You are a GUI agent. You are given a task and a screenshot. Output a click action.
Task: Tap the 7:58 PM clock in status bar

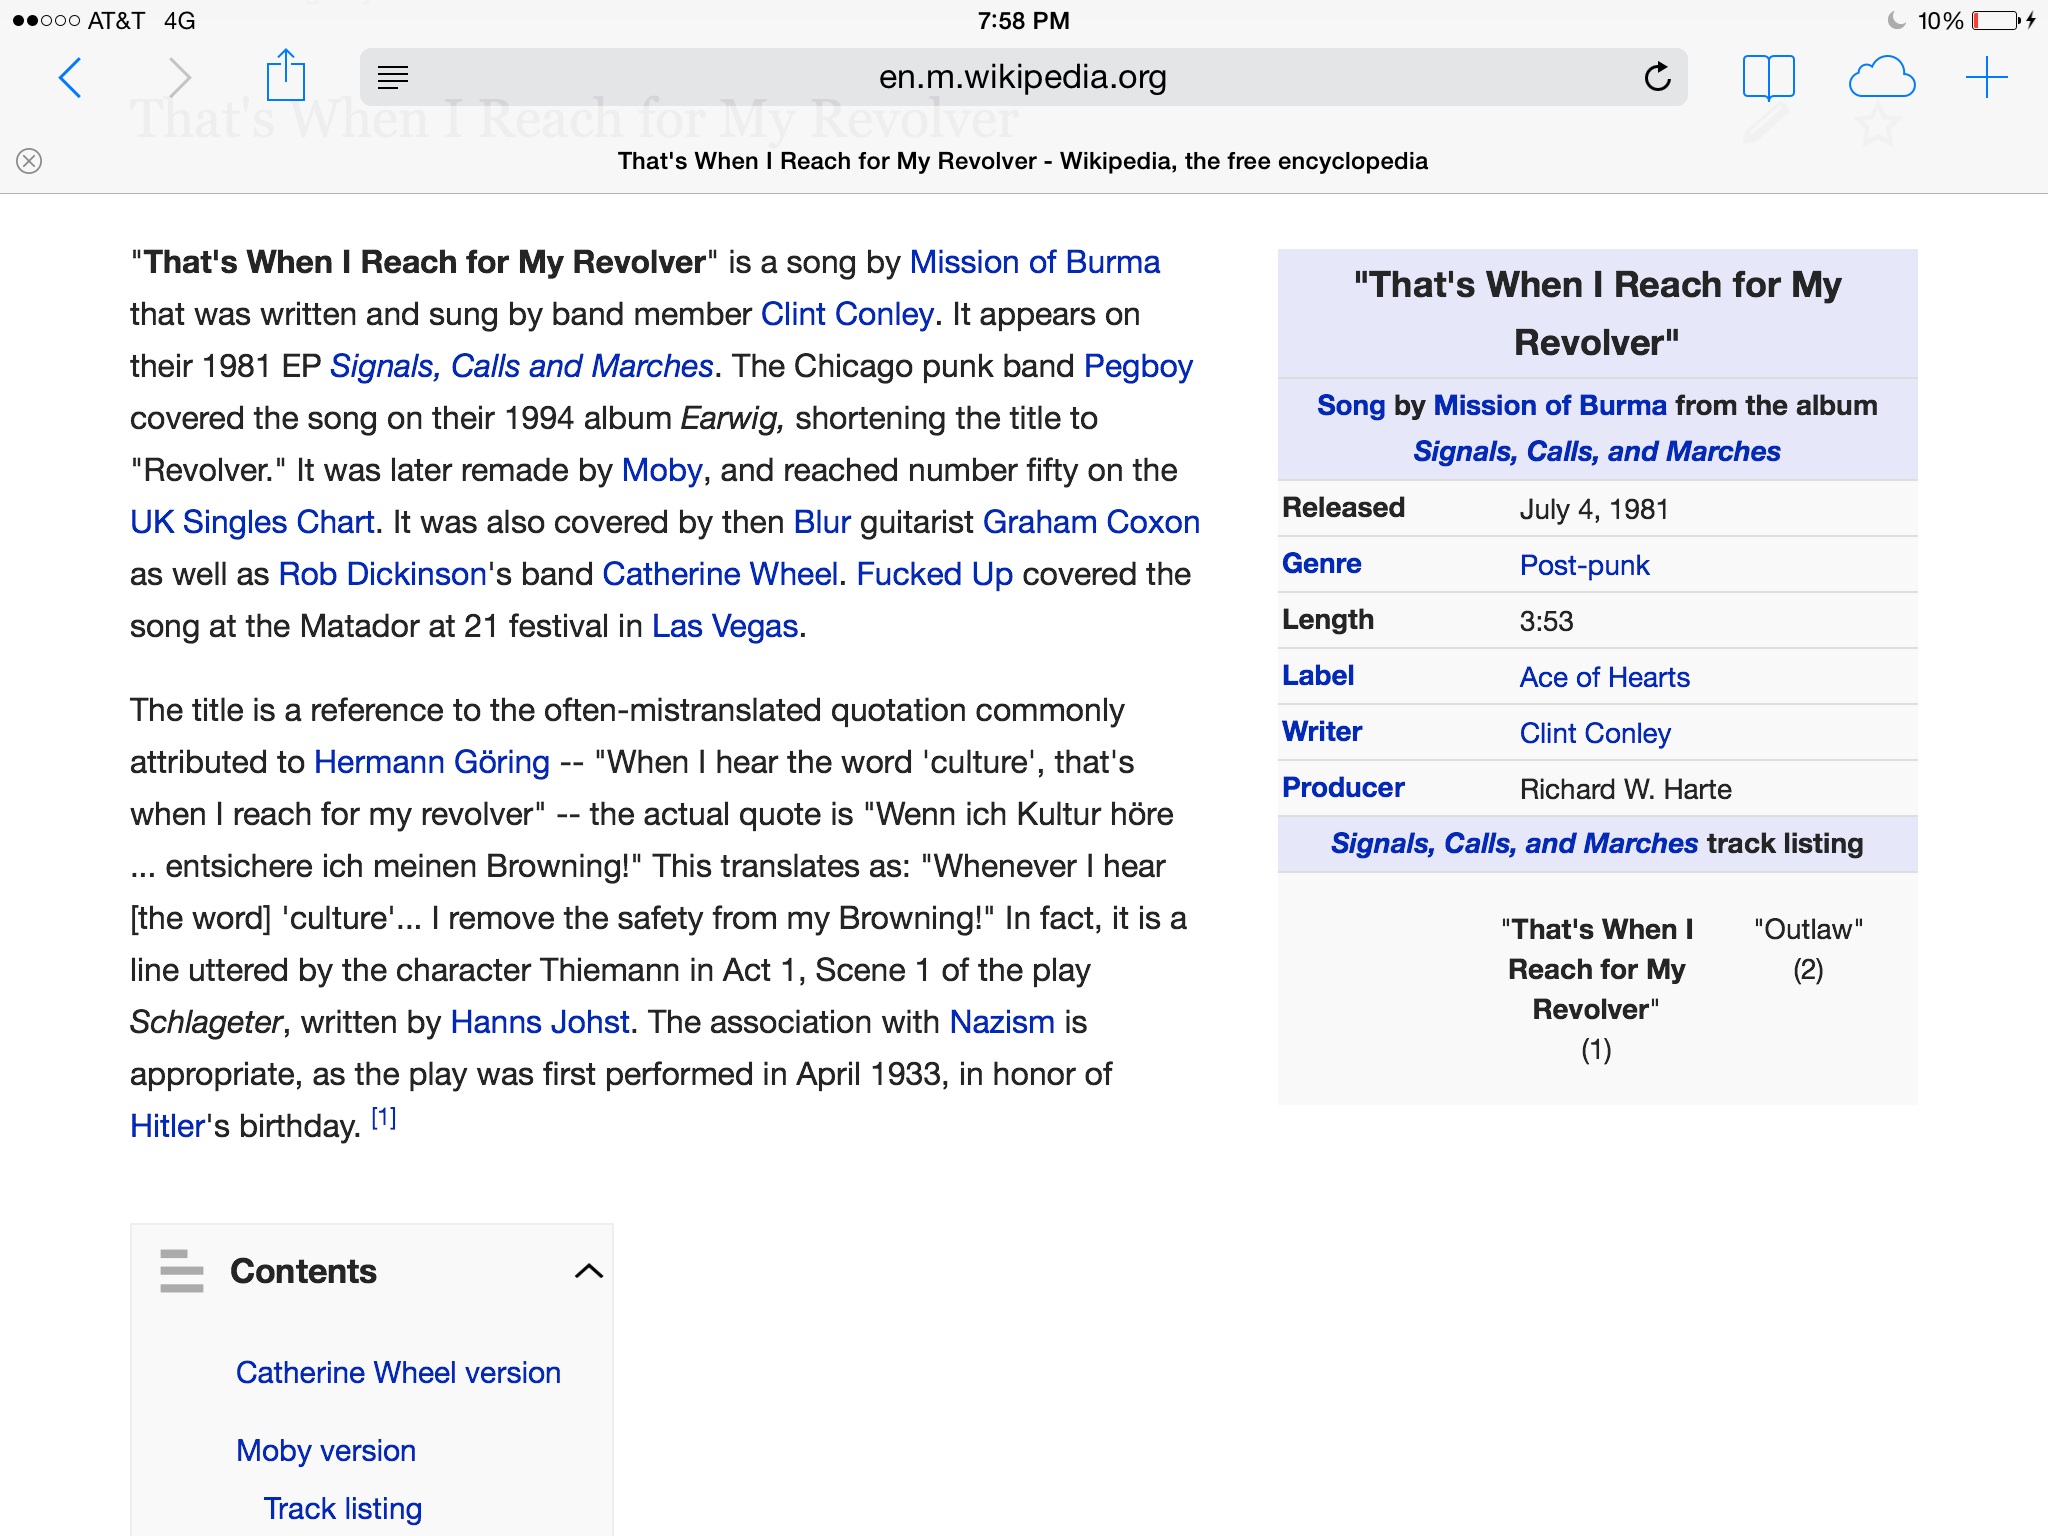tap(1023, 20)
